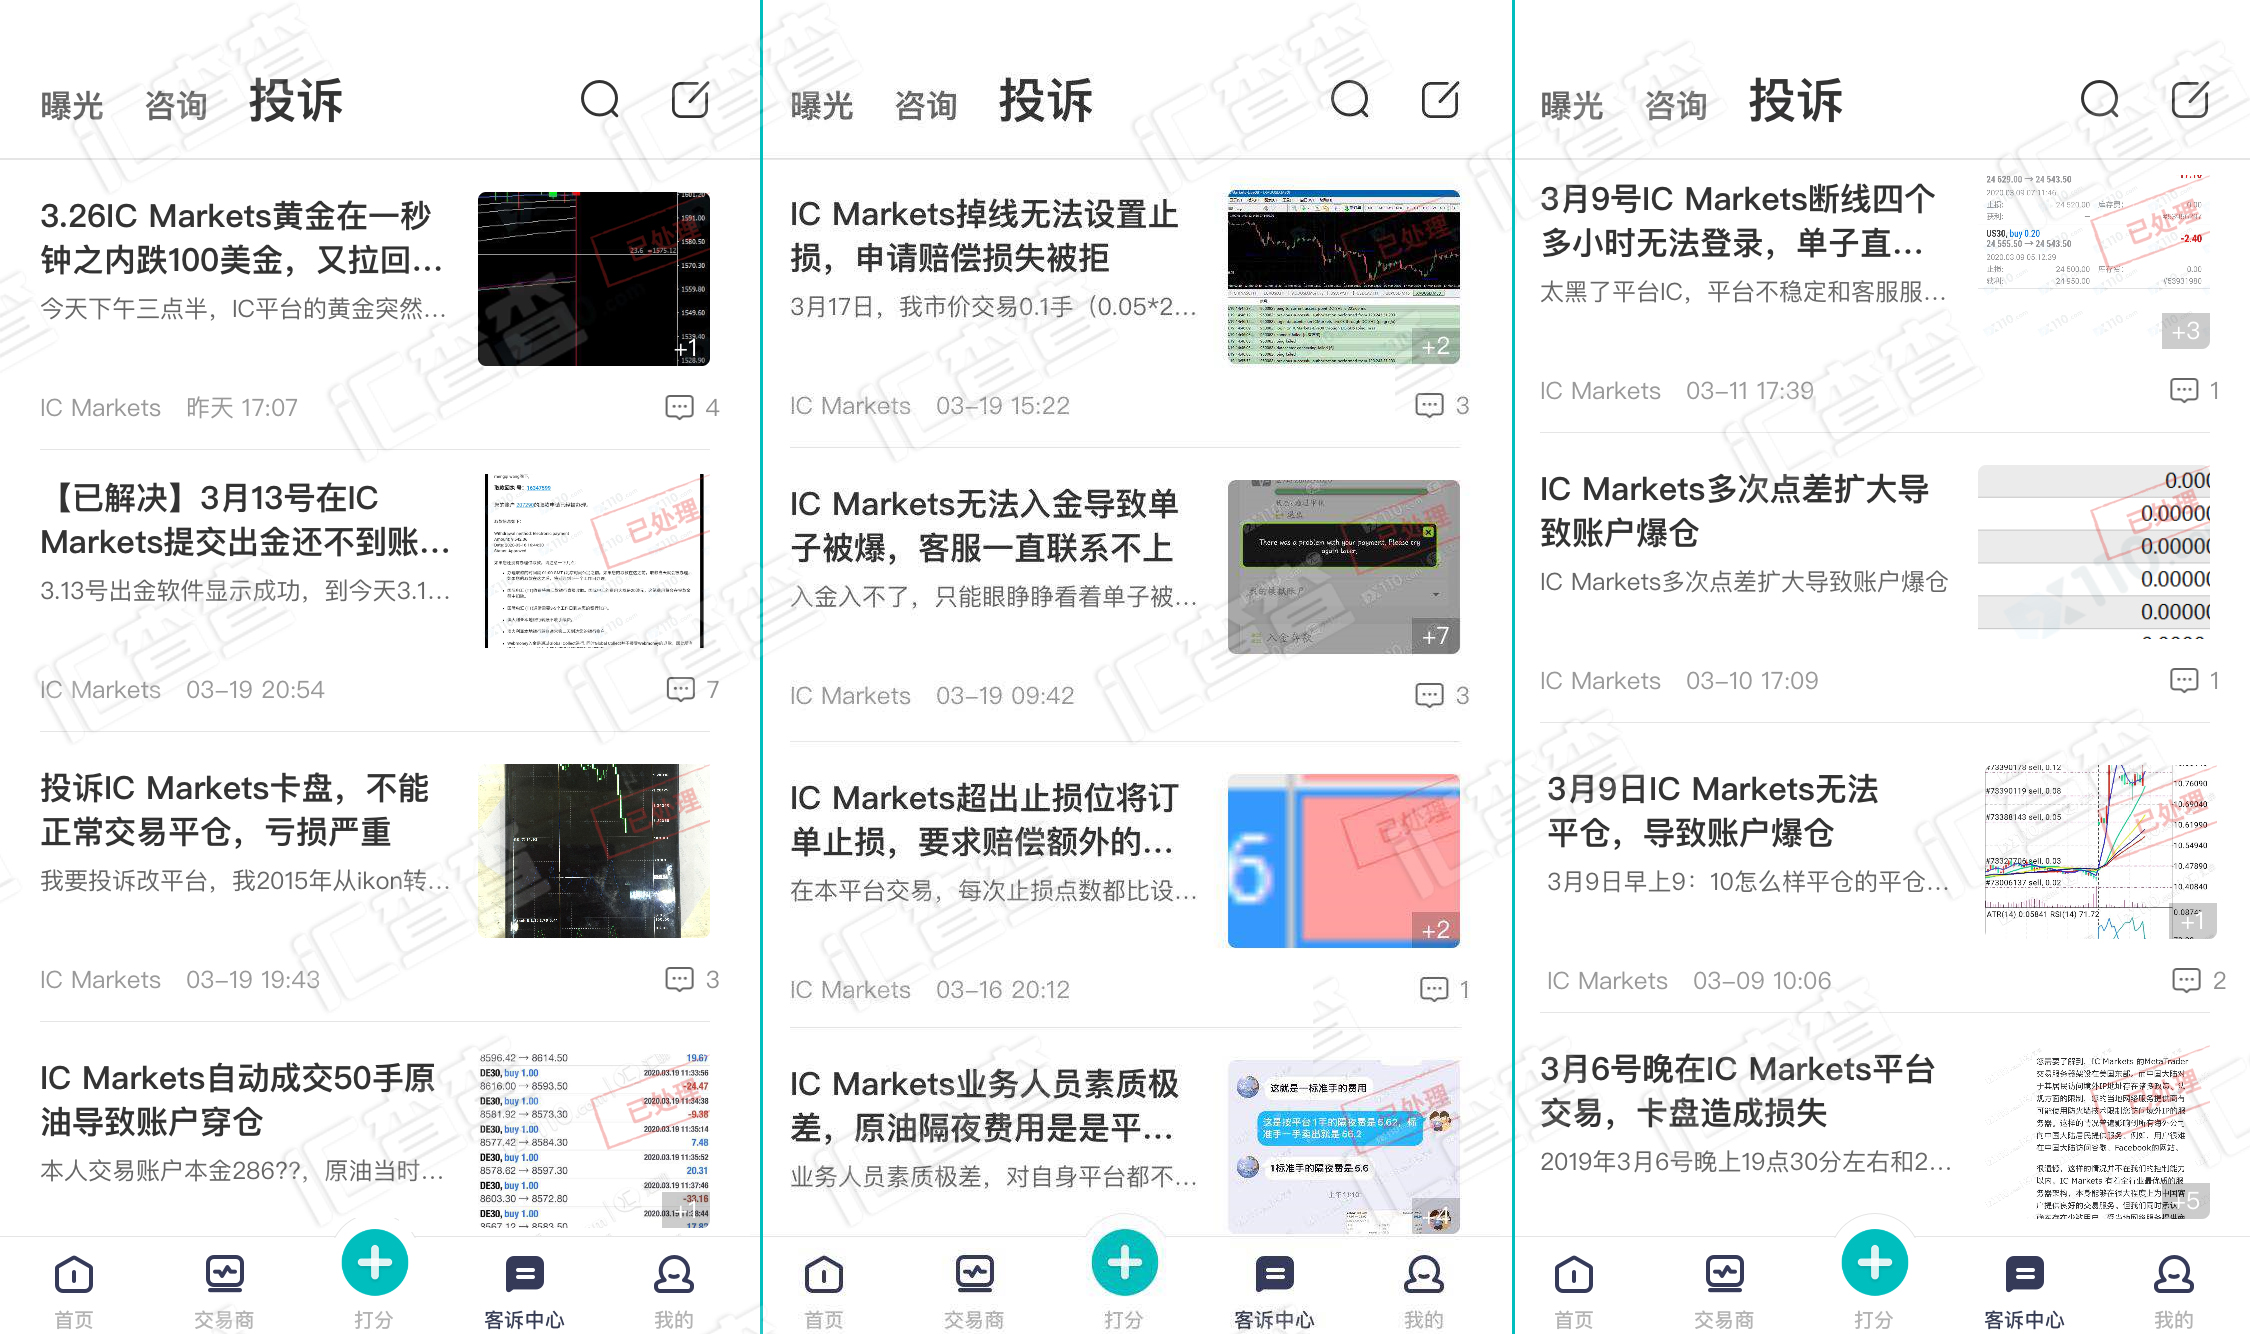The width and height of the screenshot is (2250, 1334).
Task: Go to 首页 on the left screen
Action: coord(74,1291)
